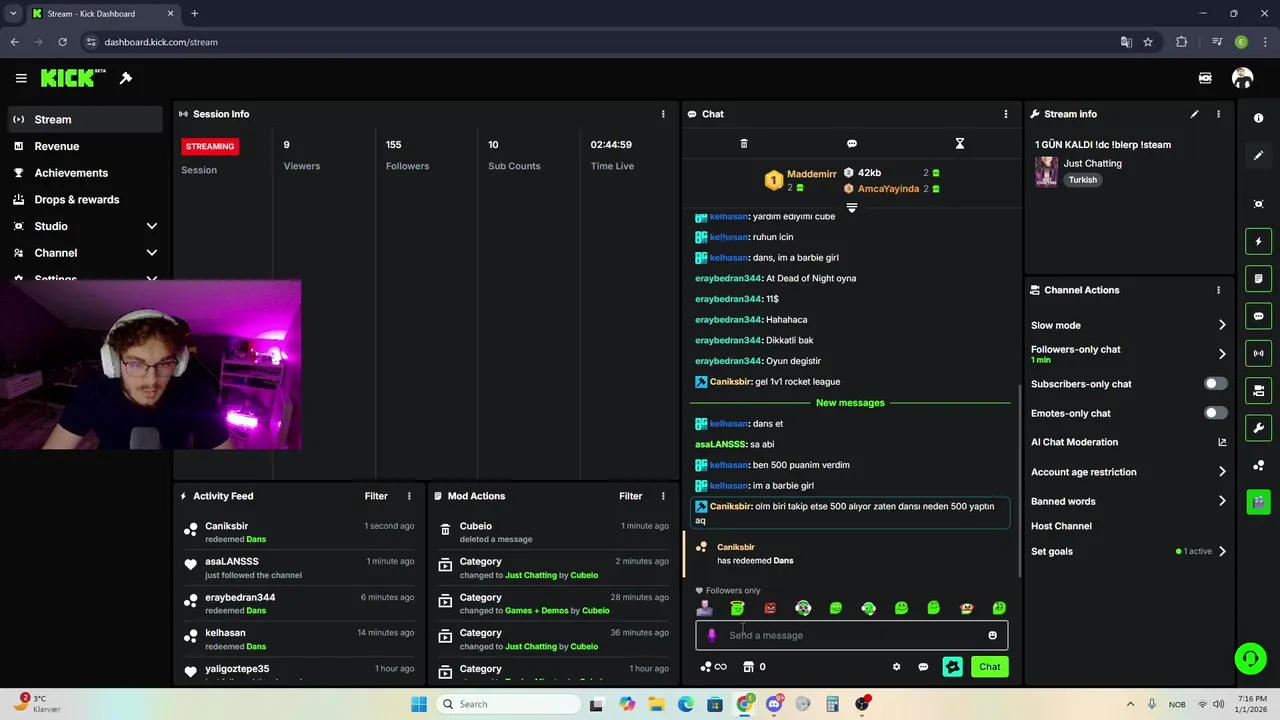Image resolution: width=1280 pixels, height=720 pixels.
Task: Open Windows Start button on taskbar
Action: tap(419, 704)
